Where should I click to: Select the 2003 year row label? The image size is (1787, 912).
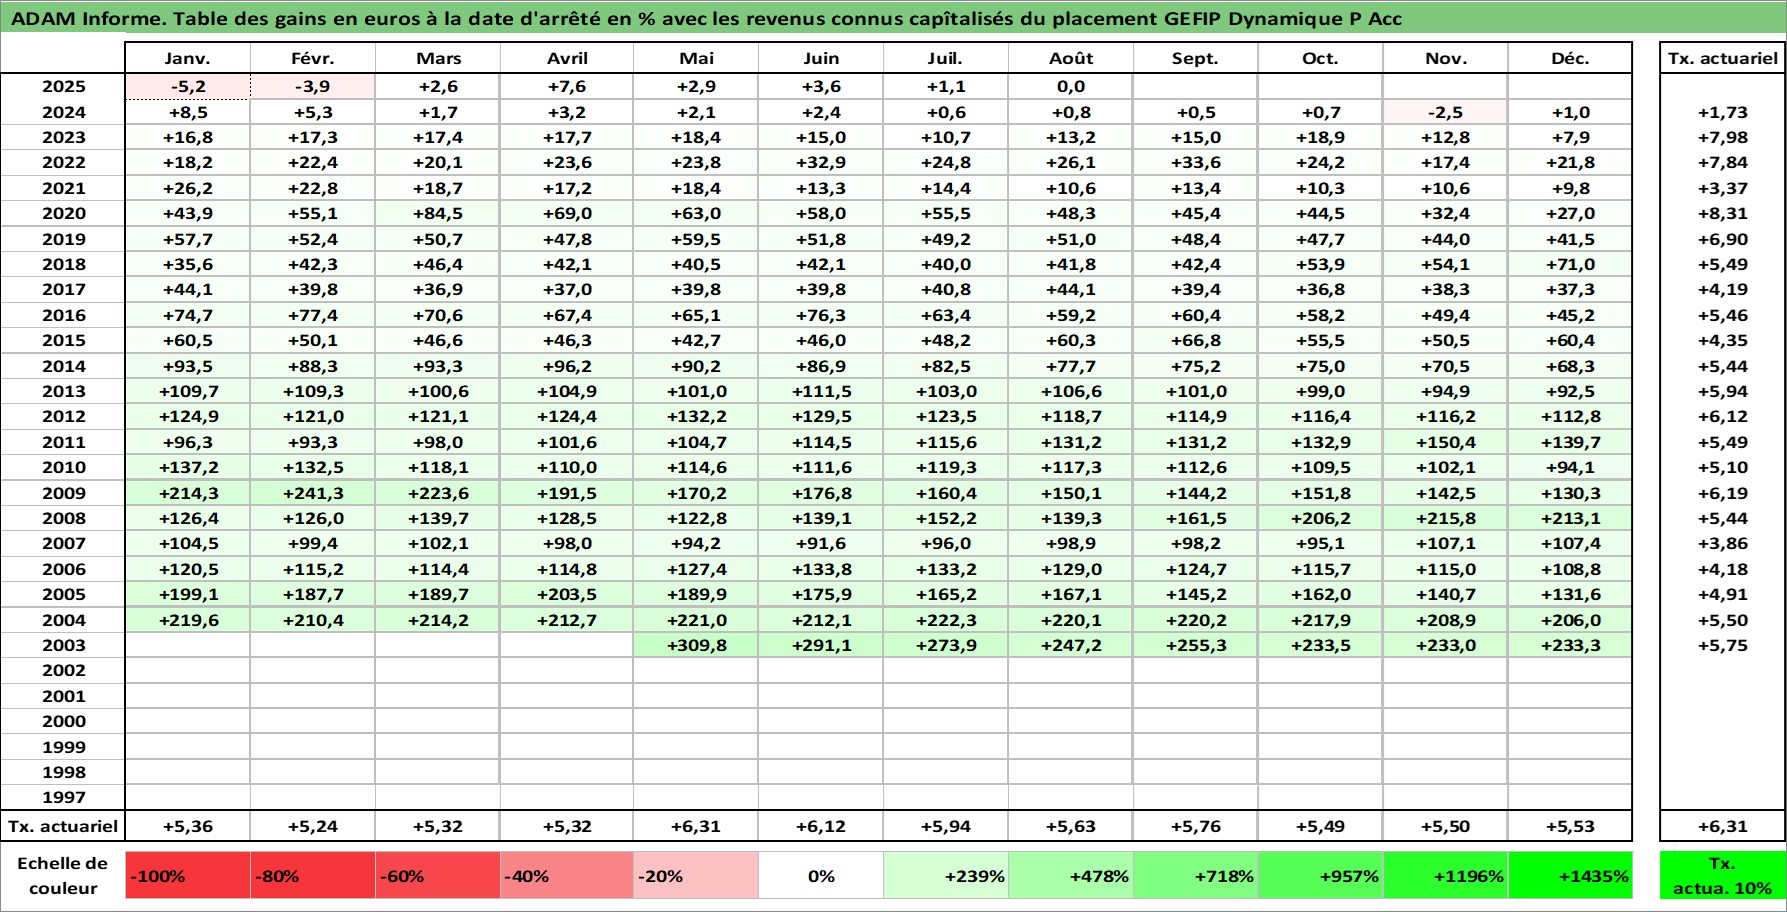[x=63, y=645]
